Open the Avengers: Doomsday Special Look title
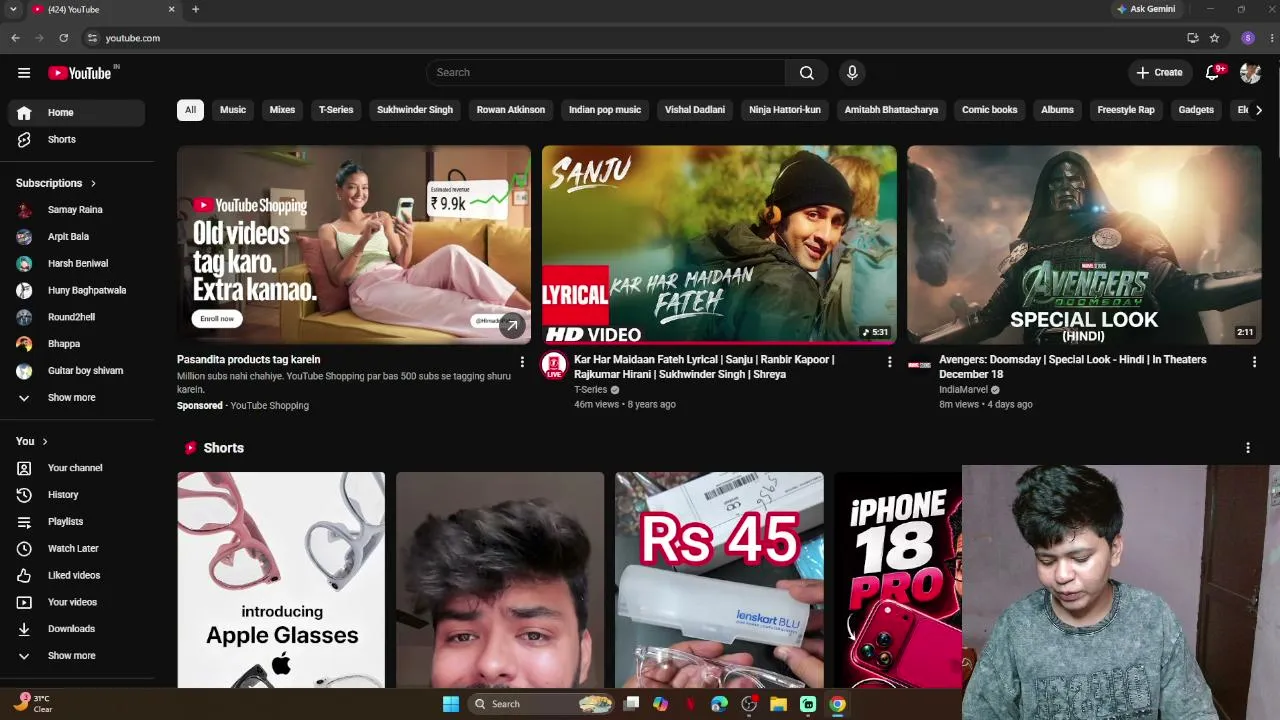Image resolution: width=1280 pixels, height=720 pixels. (x=1072, y=367)
